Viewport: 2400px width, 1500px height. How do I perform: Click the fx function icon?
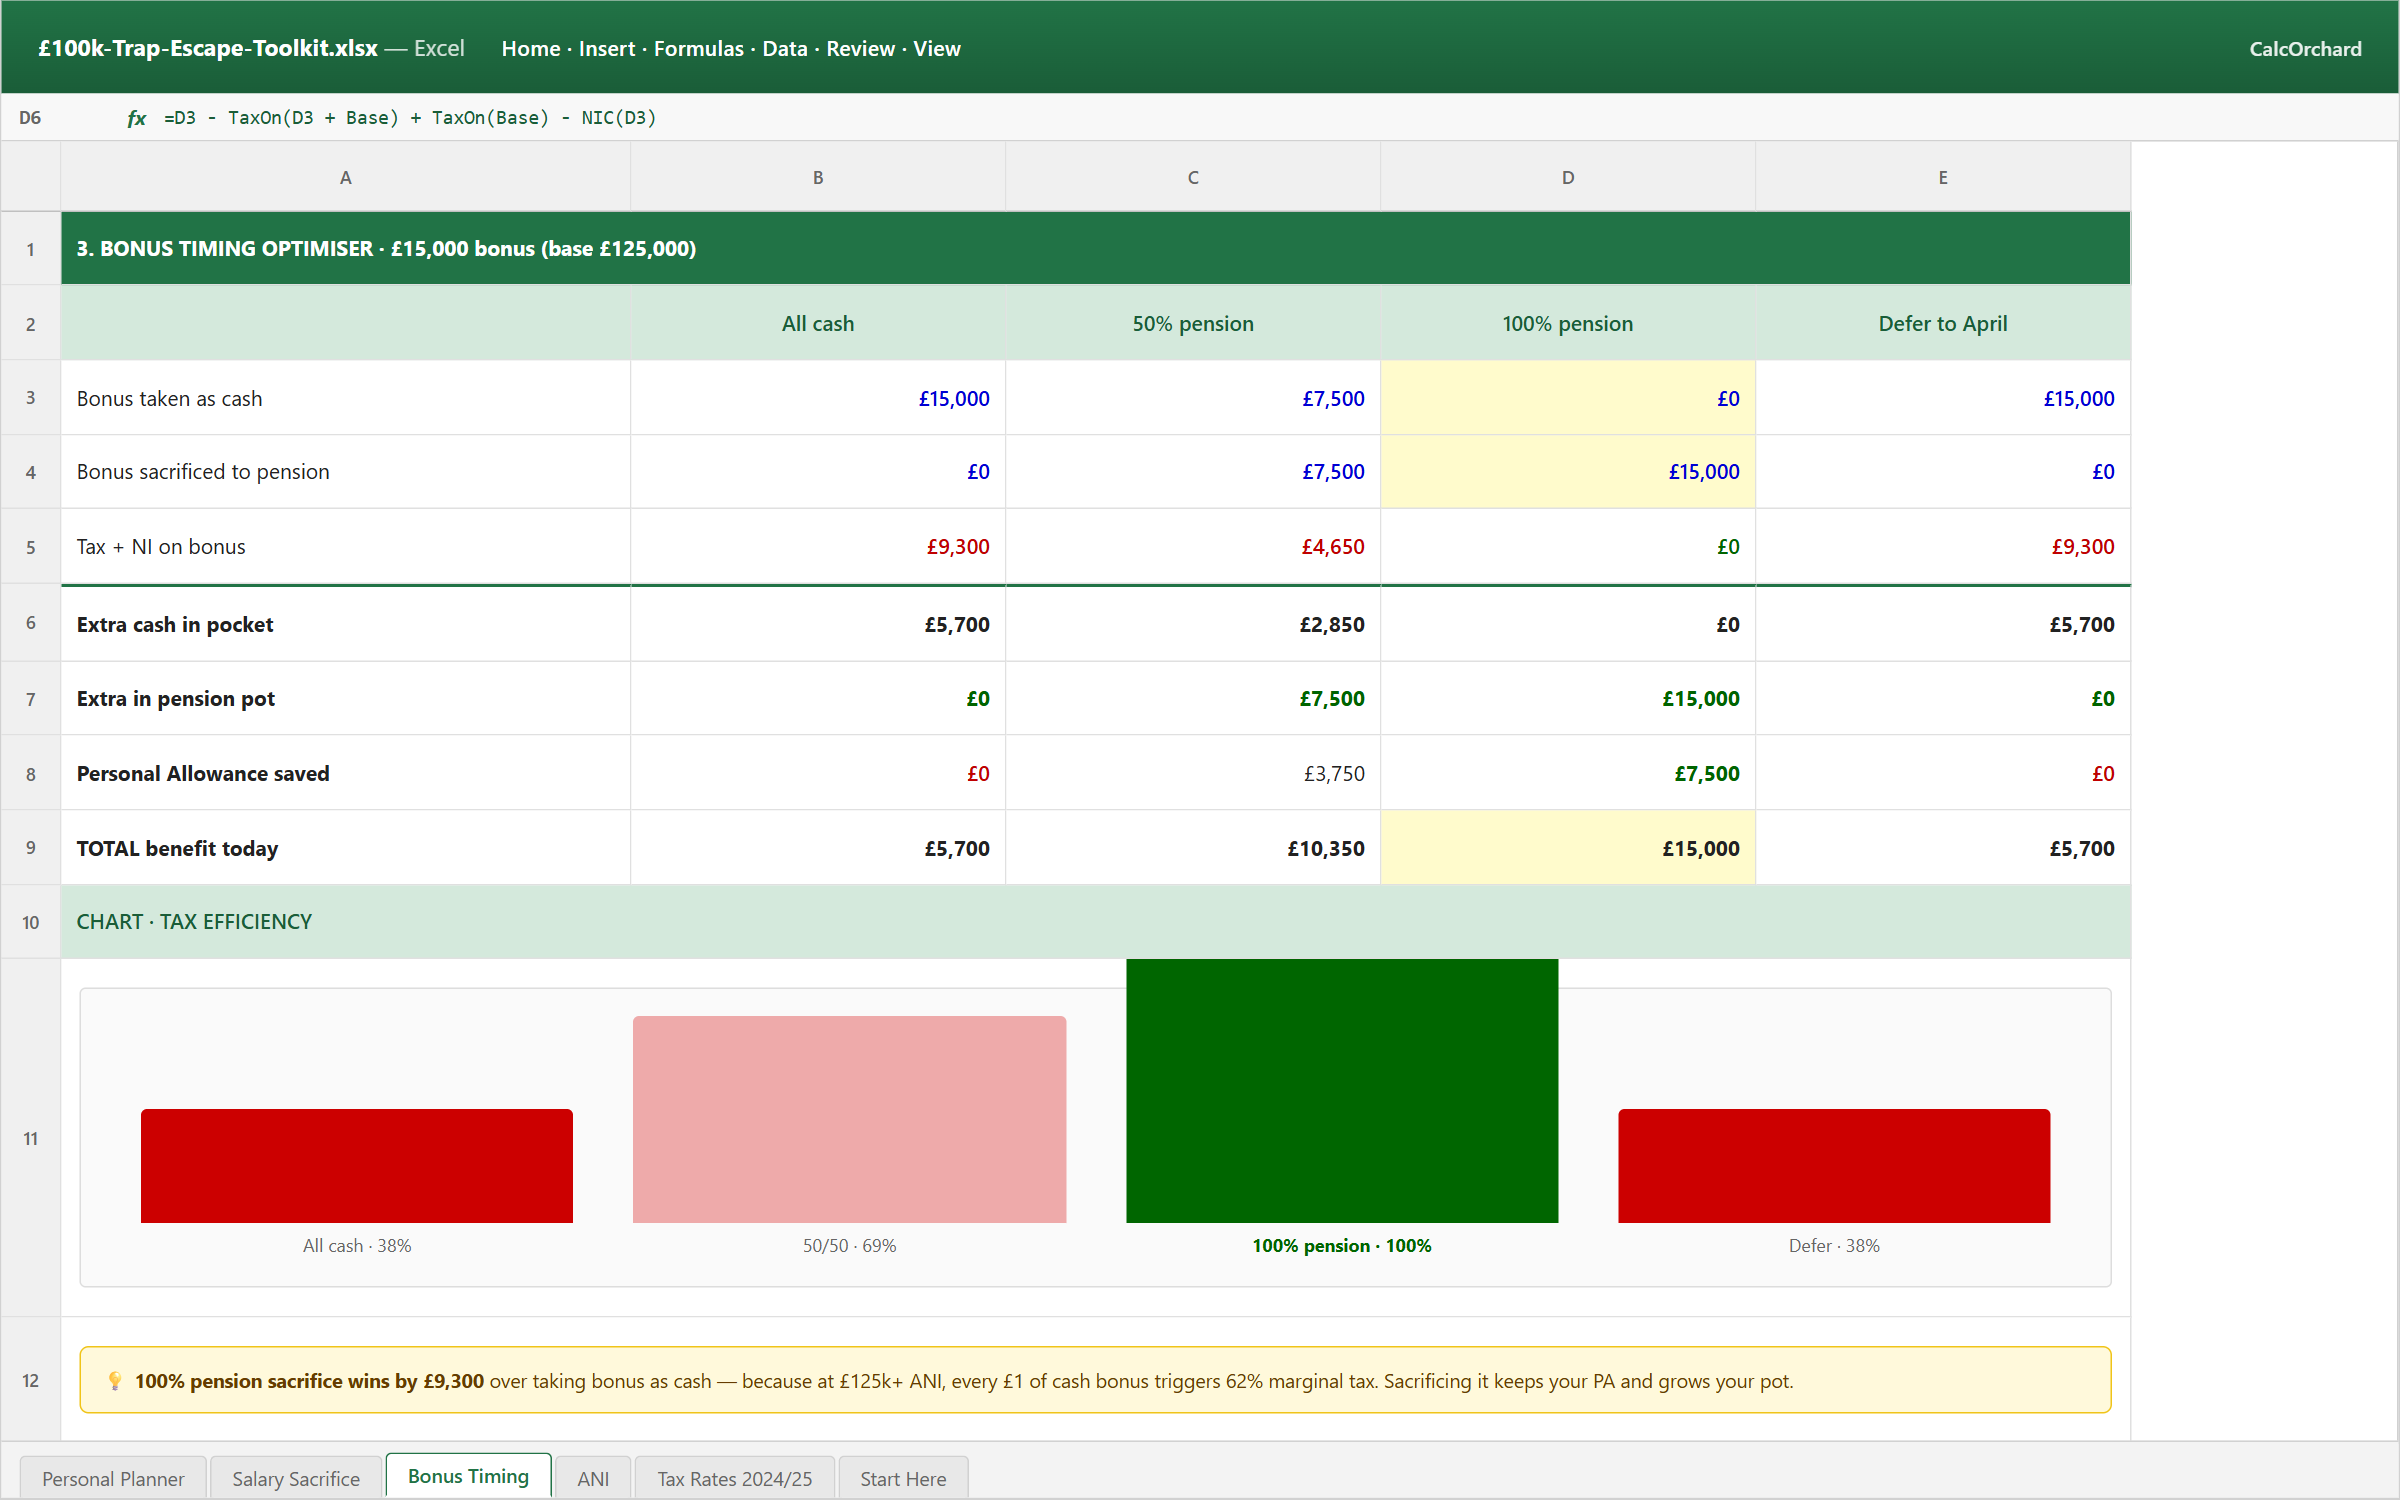(x=137, y=118)
